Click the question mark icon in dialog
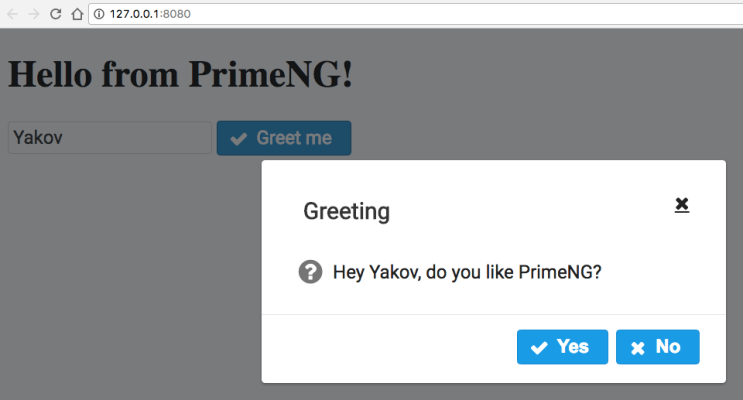Viewport: 743px width, 400px height. 310,271
